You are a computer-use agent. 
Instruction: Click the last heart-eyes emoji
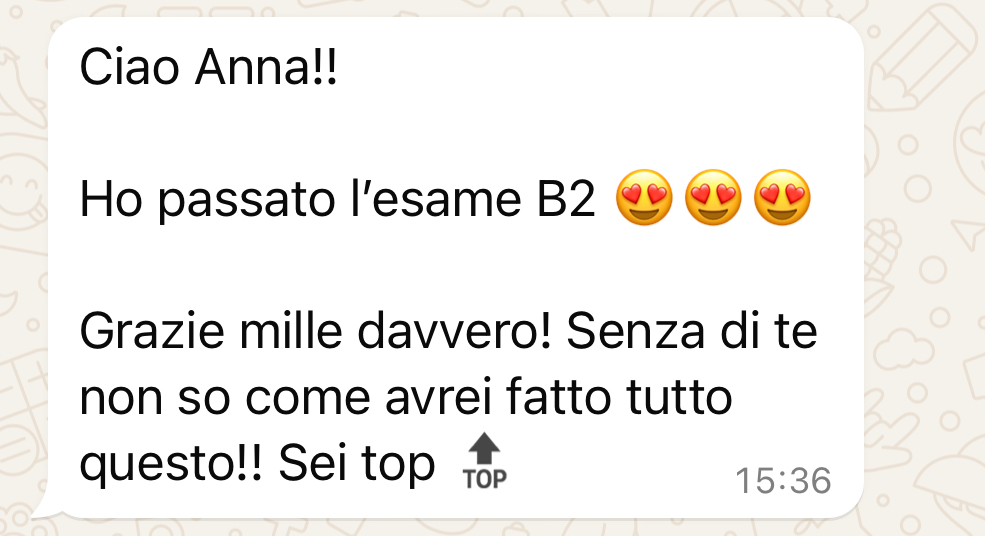coord(782,197)
